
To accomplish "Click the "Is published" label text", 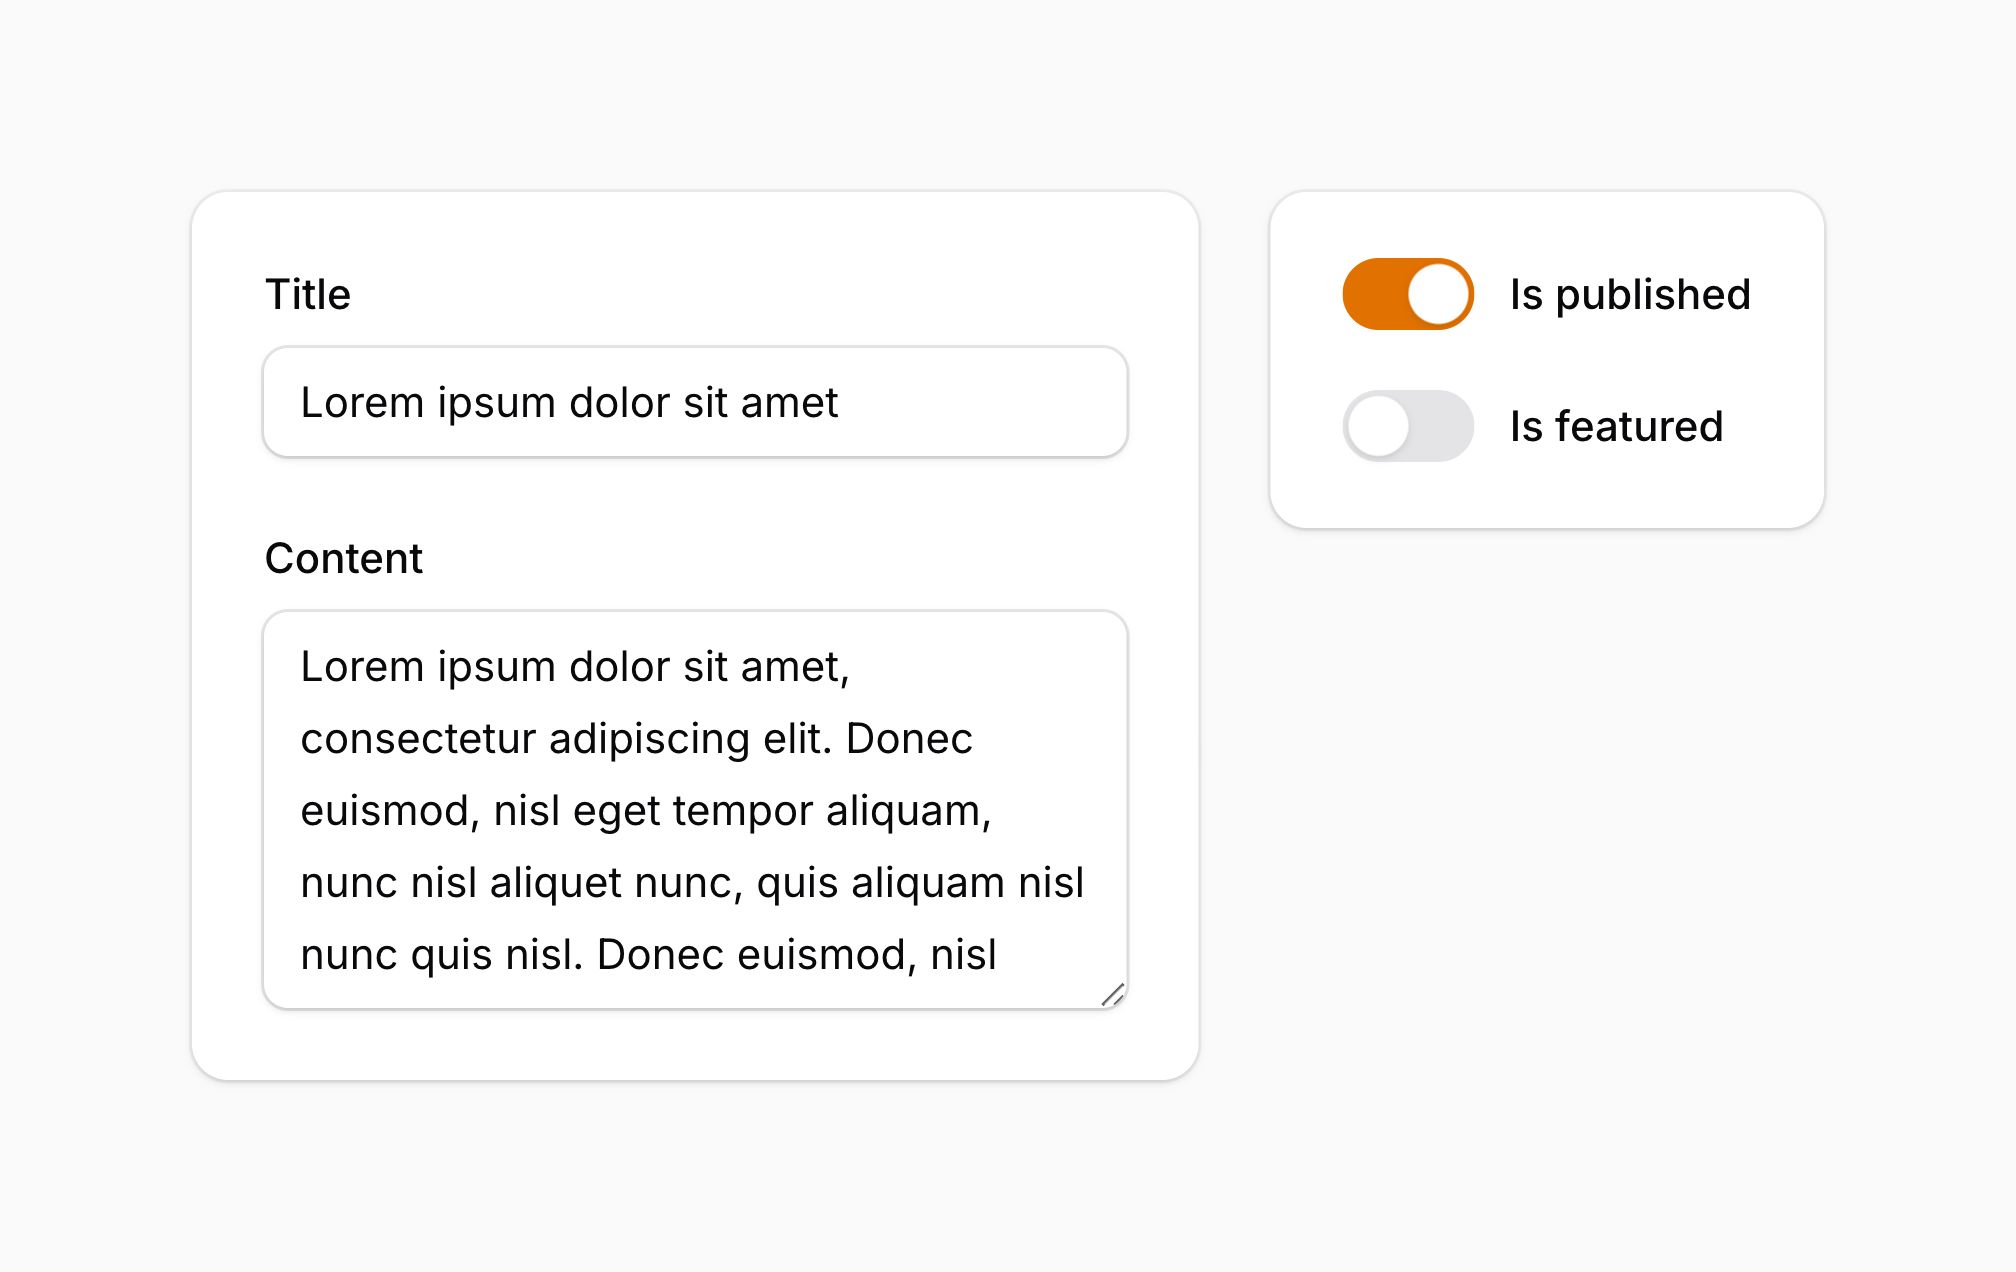I will tap(1629, 294).
